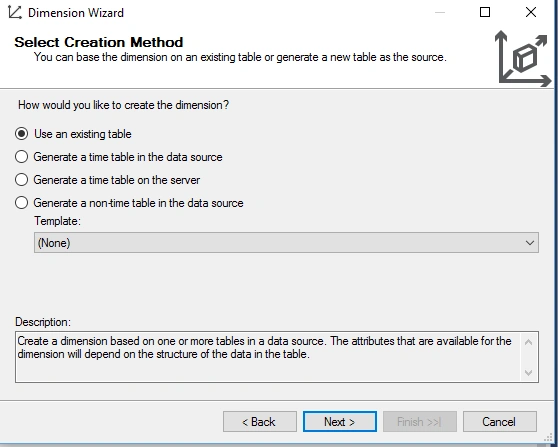The image size is (558, 447).
Task: Click the Next button
Action: coord(340,422)
